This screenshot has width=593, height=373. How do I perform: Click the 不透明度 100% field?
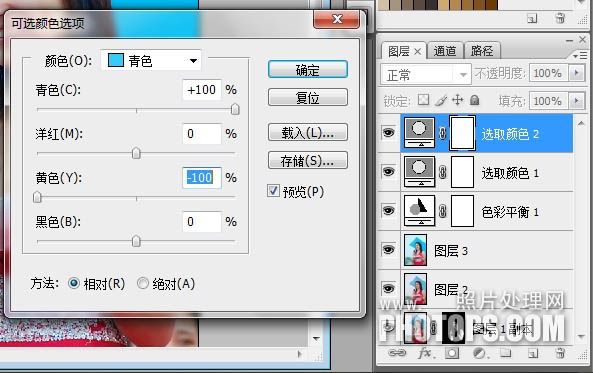tap(549, 73)
